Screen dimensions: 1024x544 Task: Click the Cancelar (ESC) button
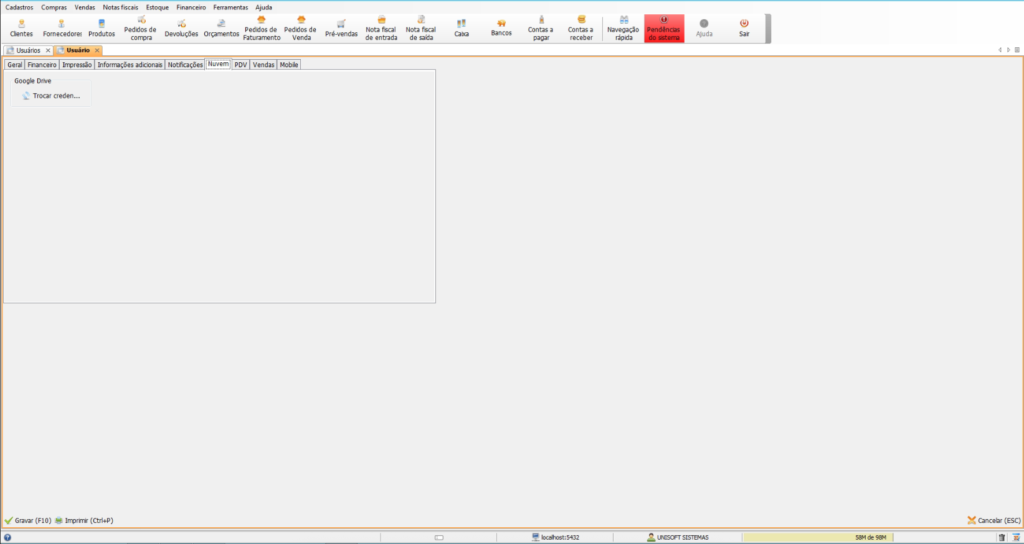994,521
